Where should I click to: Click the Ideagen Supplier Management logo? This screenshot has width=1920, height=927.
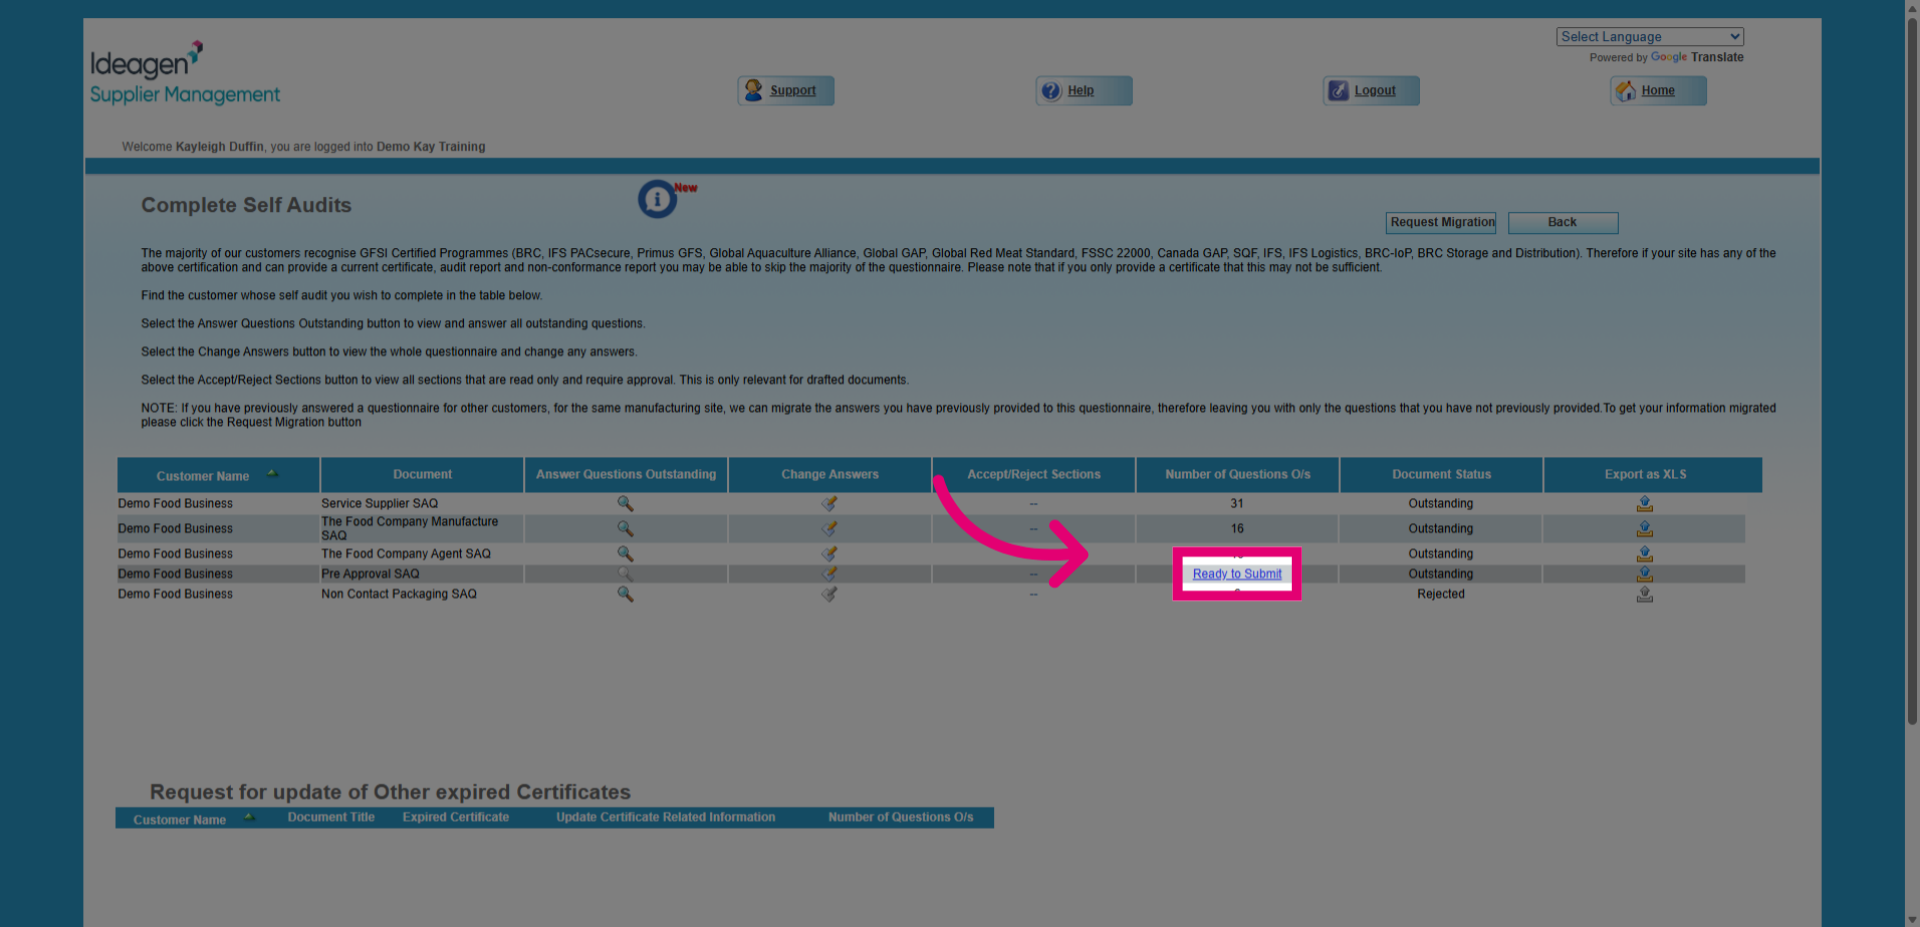click(185, 73)
